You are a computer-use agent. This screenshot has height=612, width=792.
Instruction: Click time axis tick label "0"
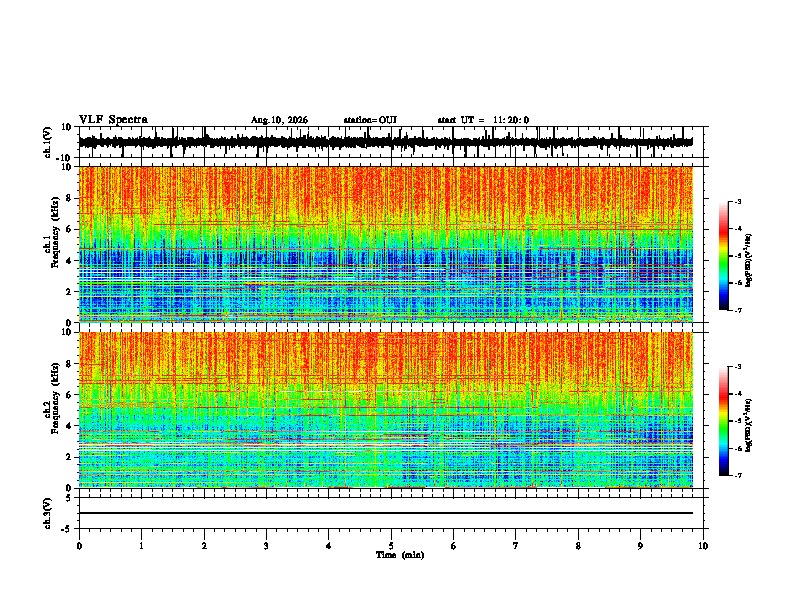79,546
